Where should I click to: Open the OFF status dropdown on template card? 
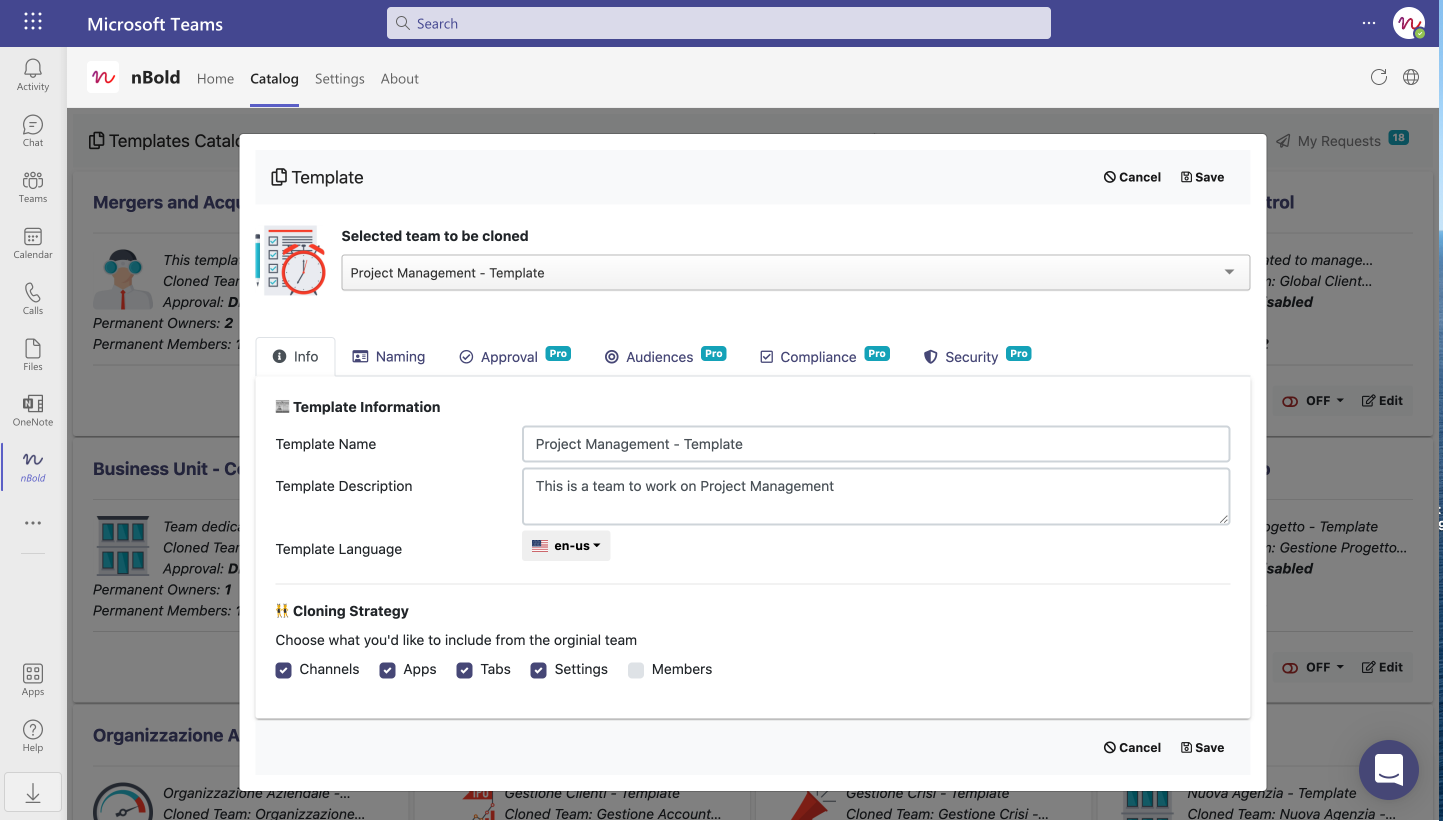1312,401
